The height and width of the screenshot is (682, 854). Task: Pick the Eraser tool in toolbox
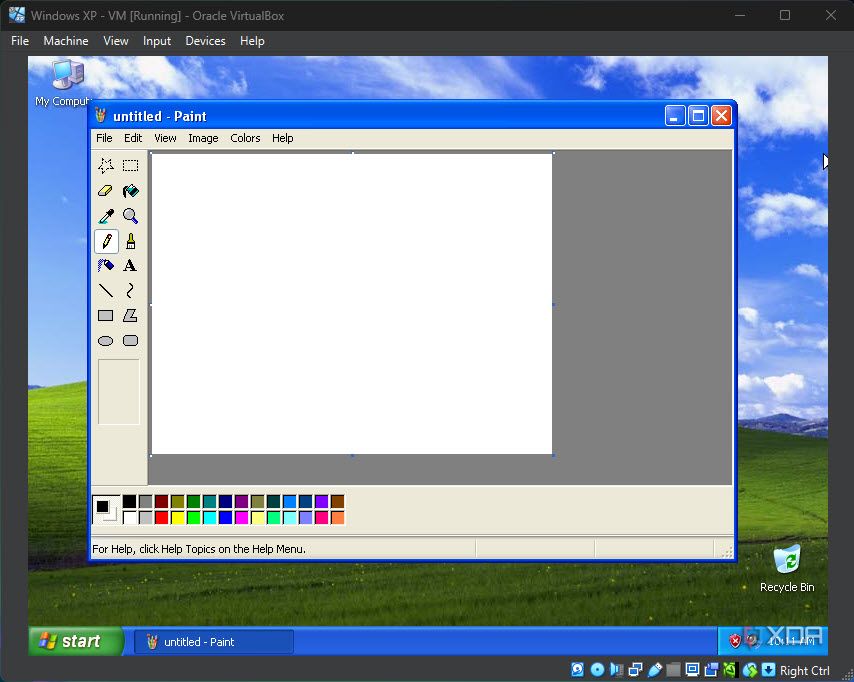(x=105, y=191)
